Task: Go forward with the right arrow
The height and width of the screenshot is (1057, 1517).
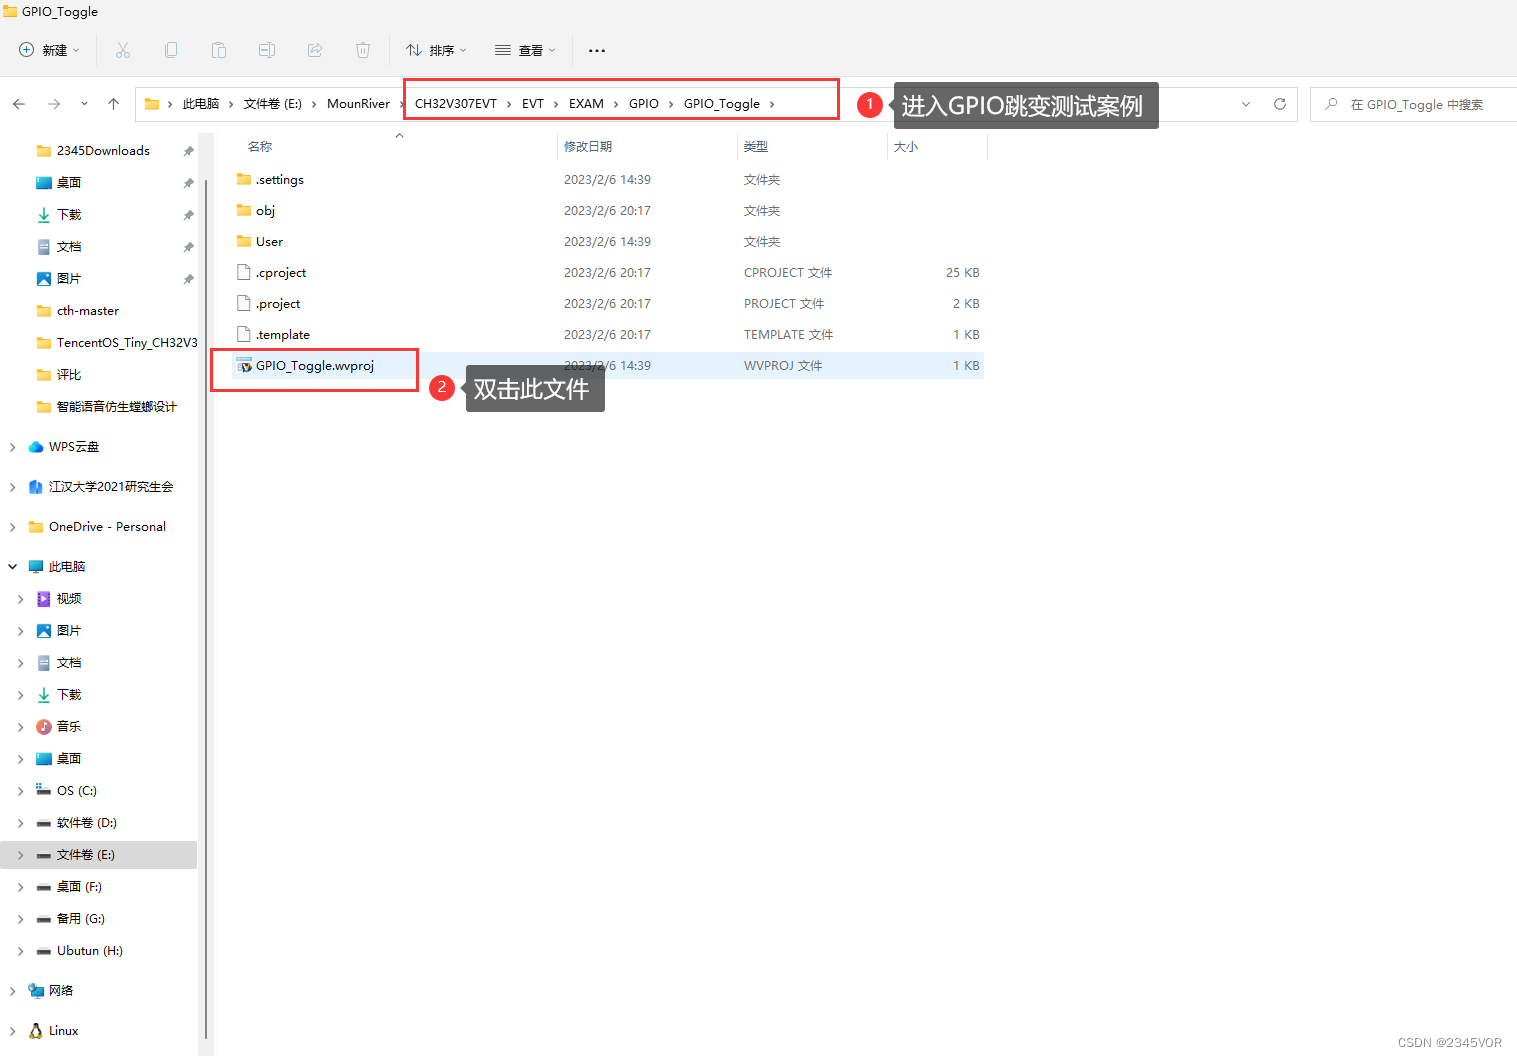Action: (x=54, y=104)
